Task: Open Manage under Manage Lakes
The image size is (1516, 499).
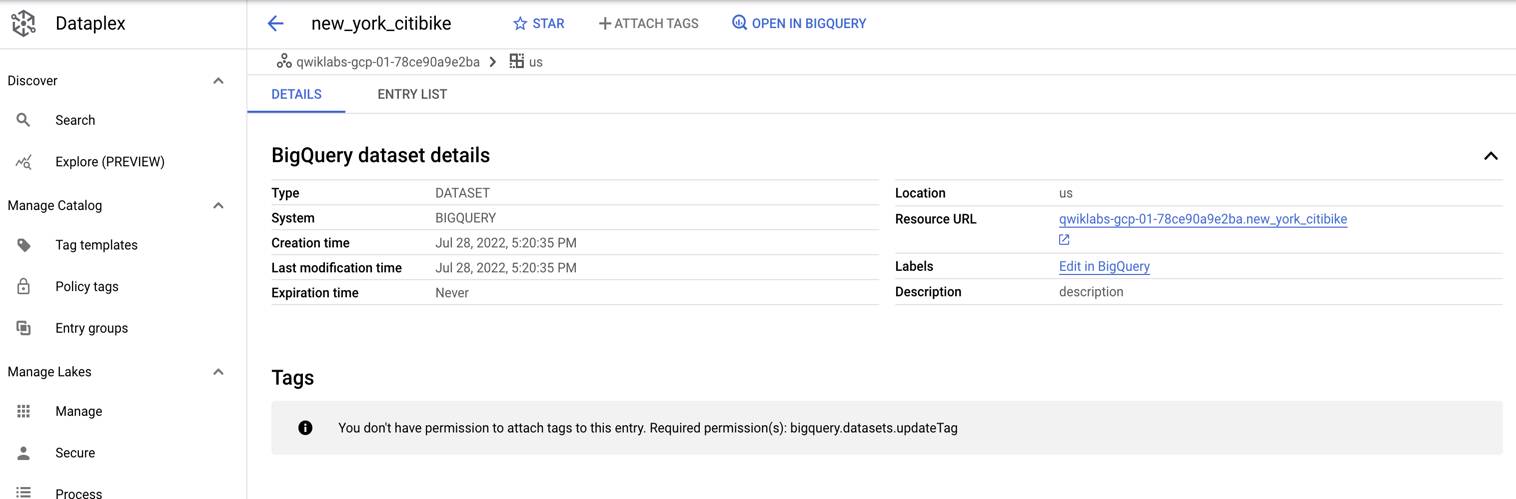Action: coord(78,411)
